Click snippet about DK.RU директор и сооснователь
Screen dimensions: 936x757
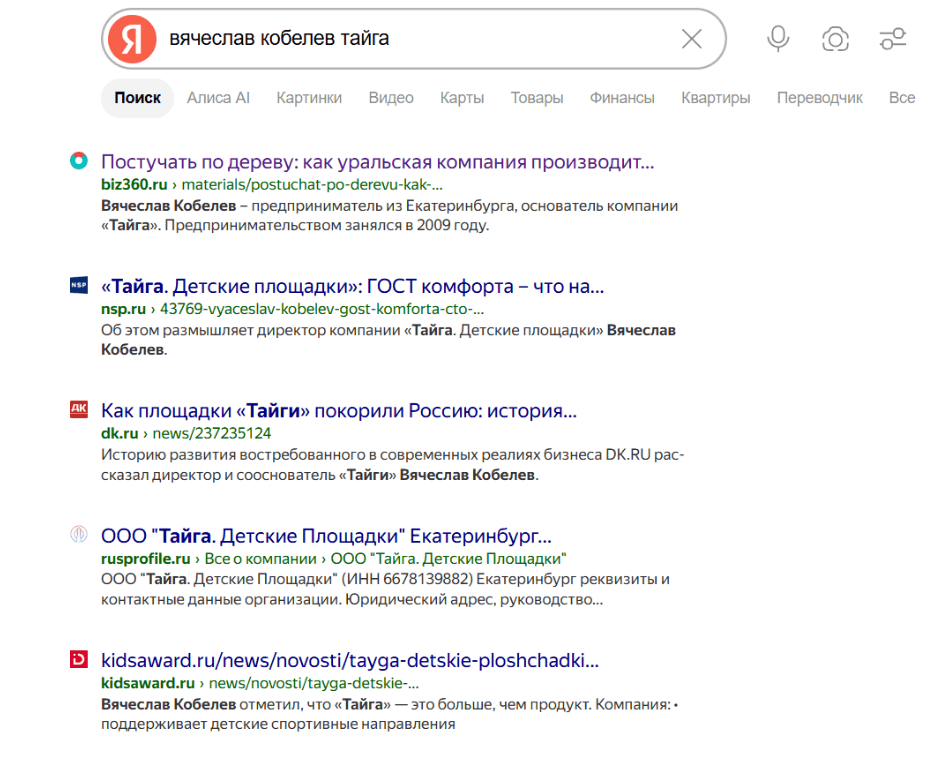coord(392,464)
